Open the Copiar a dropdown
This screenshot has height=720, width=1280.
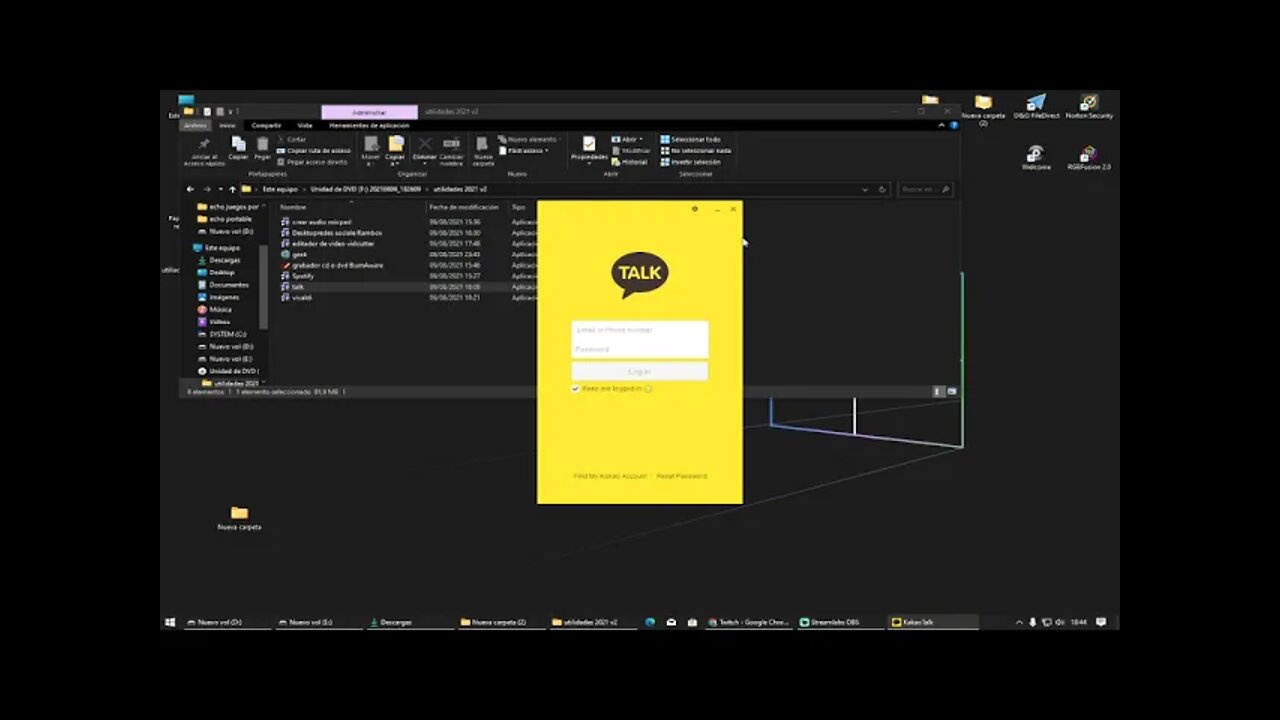click(x=395, y=150)
